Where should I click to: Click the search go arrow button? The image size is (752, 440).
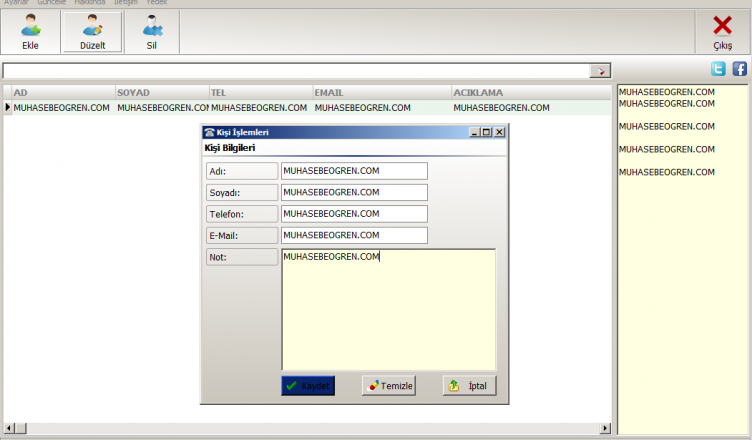(599, 71)
